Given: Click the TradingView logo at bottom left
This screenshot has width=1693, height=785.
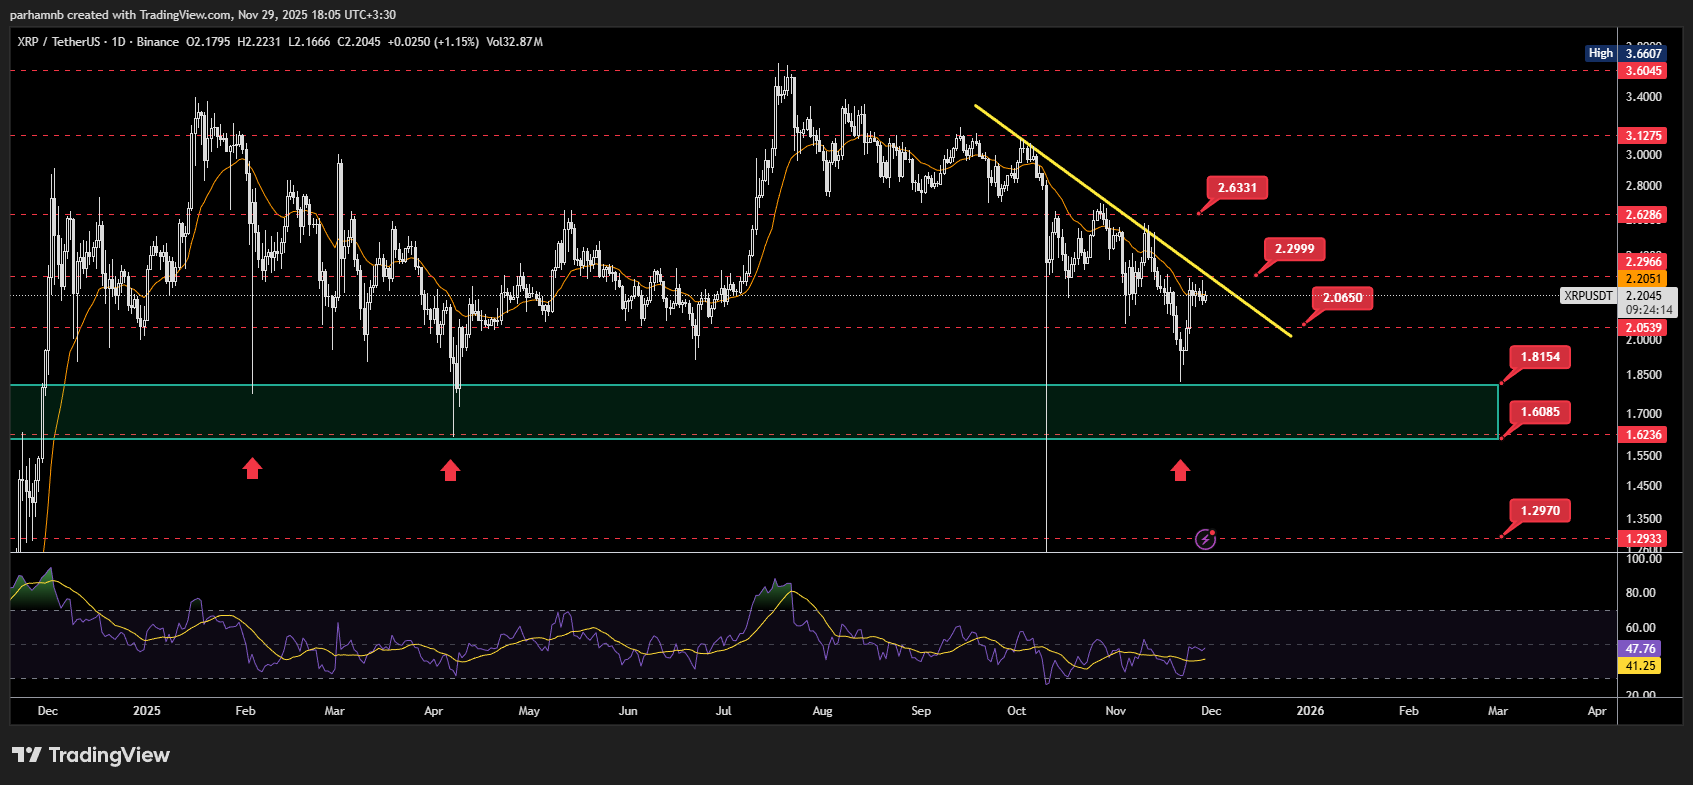Looking at the screenshot, I should (91, 755).
